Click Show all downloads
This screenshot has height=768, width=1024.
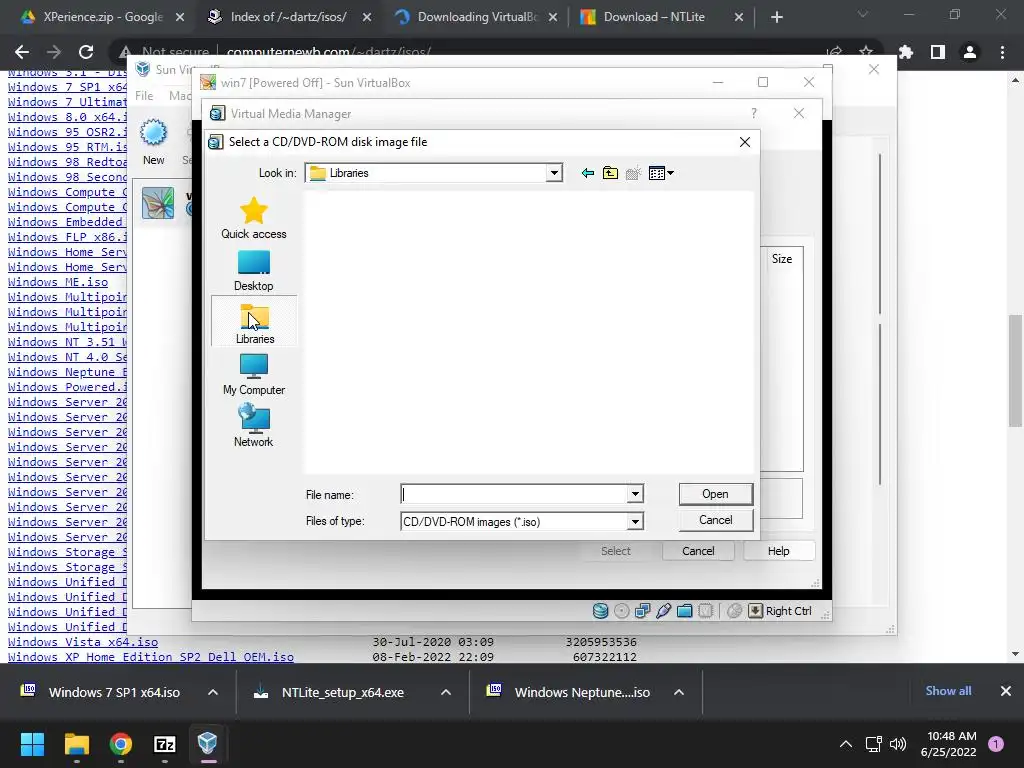[x=948, y=691]
